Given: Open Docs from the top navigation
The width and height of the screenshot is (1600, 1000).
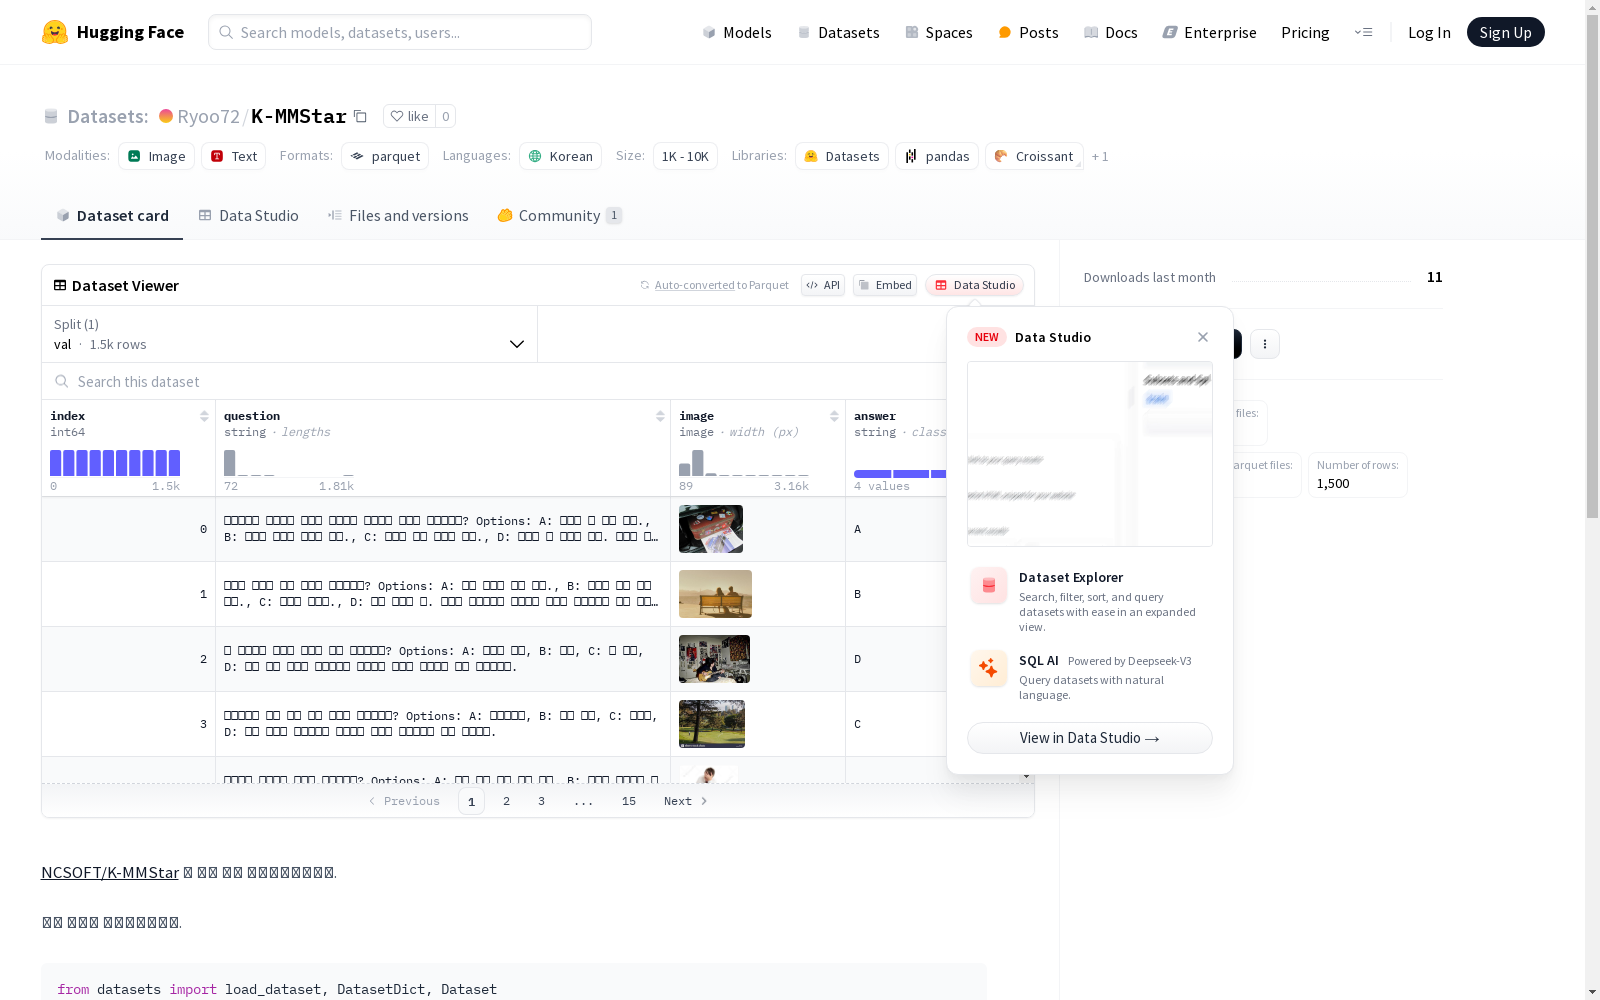Looking at the screenshot, I should (1111, 32).
